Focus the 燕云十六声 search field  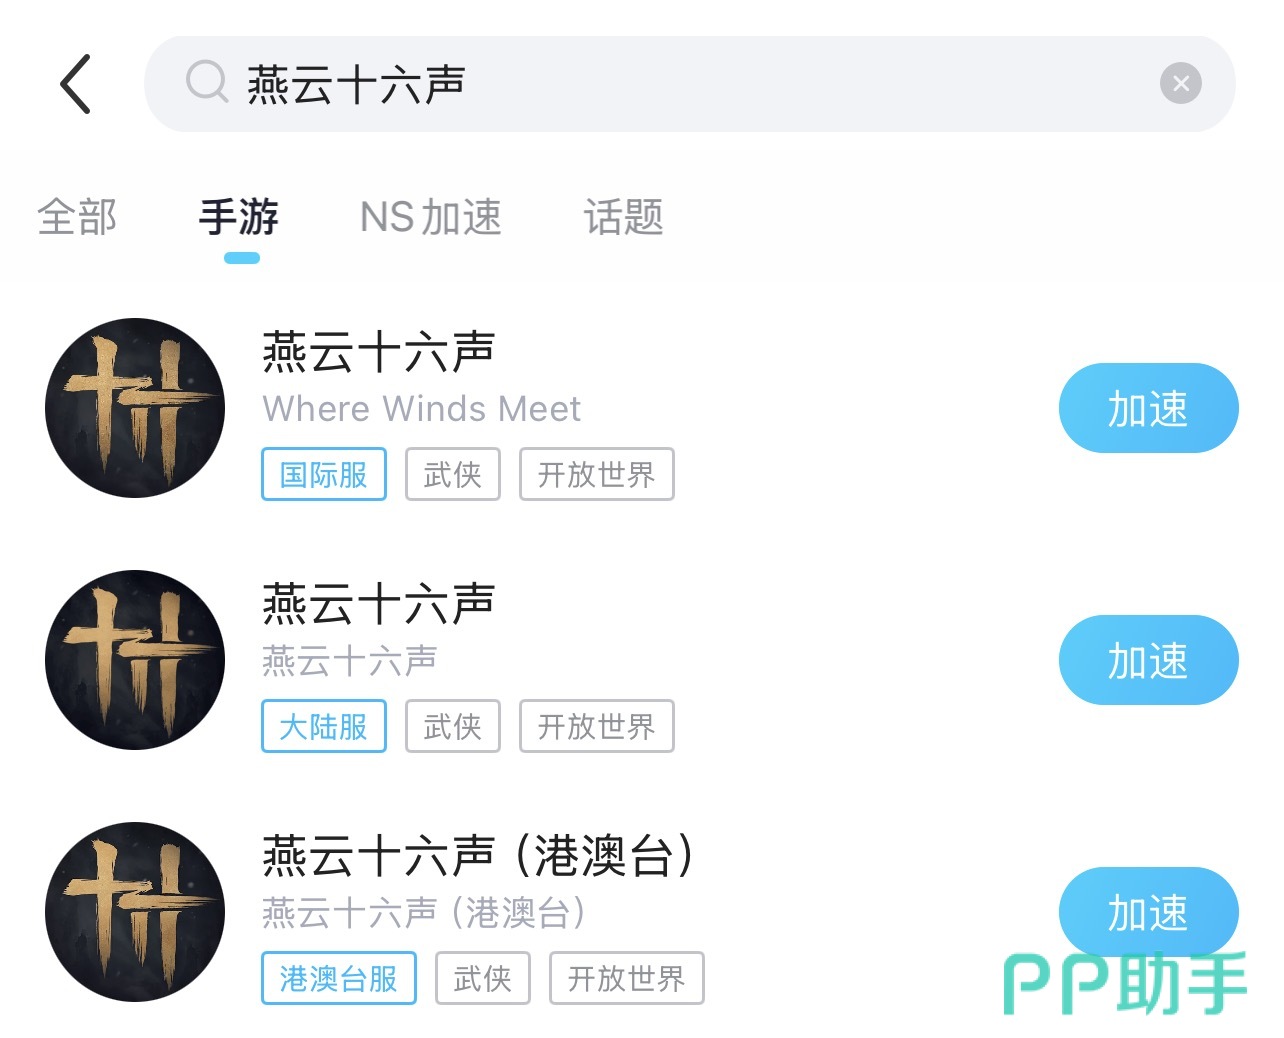[690, 84]
